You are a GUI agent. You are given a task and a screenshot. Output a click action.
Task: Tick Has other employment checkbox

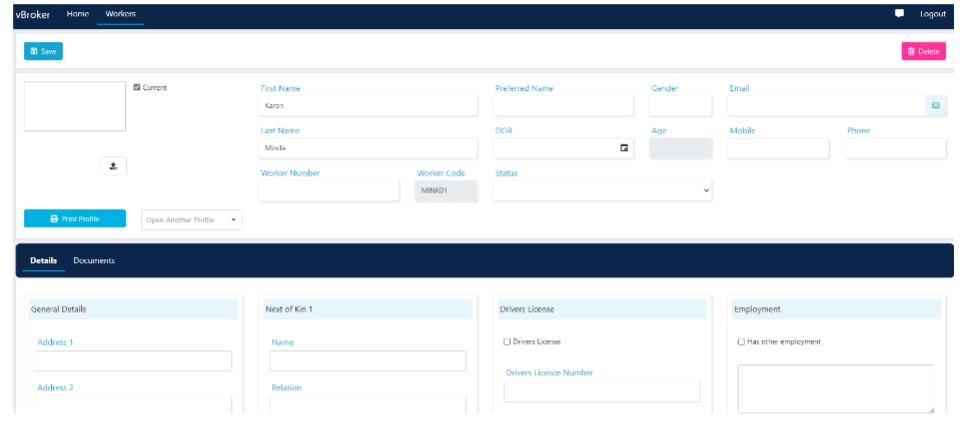(741, 342)
